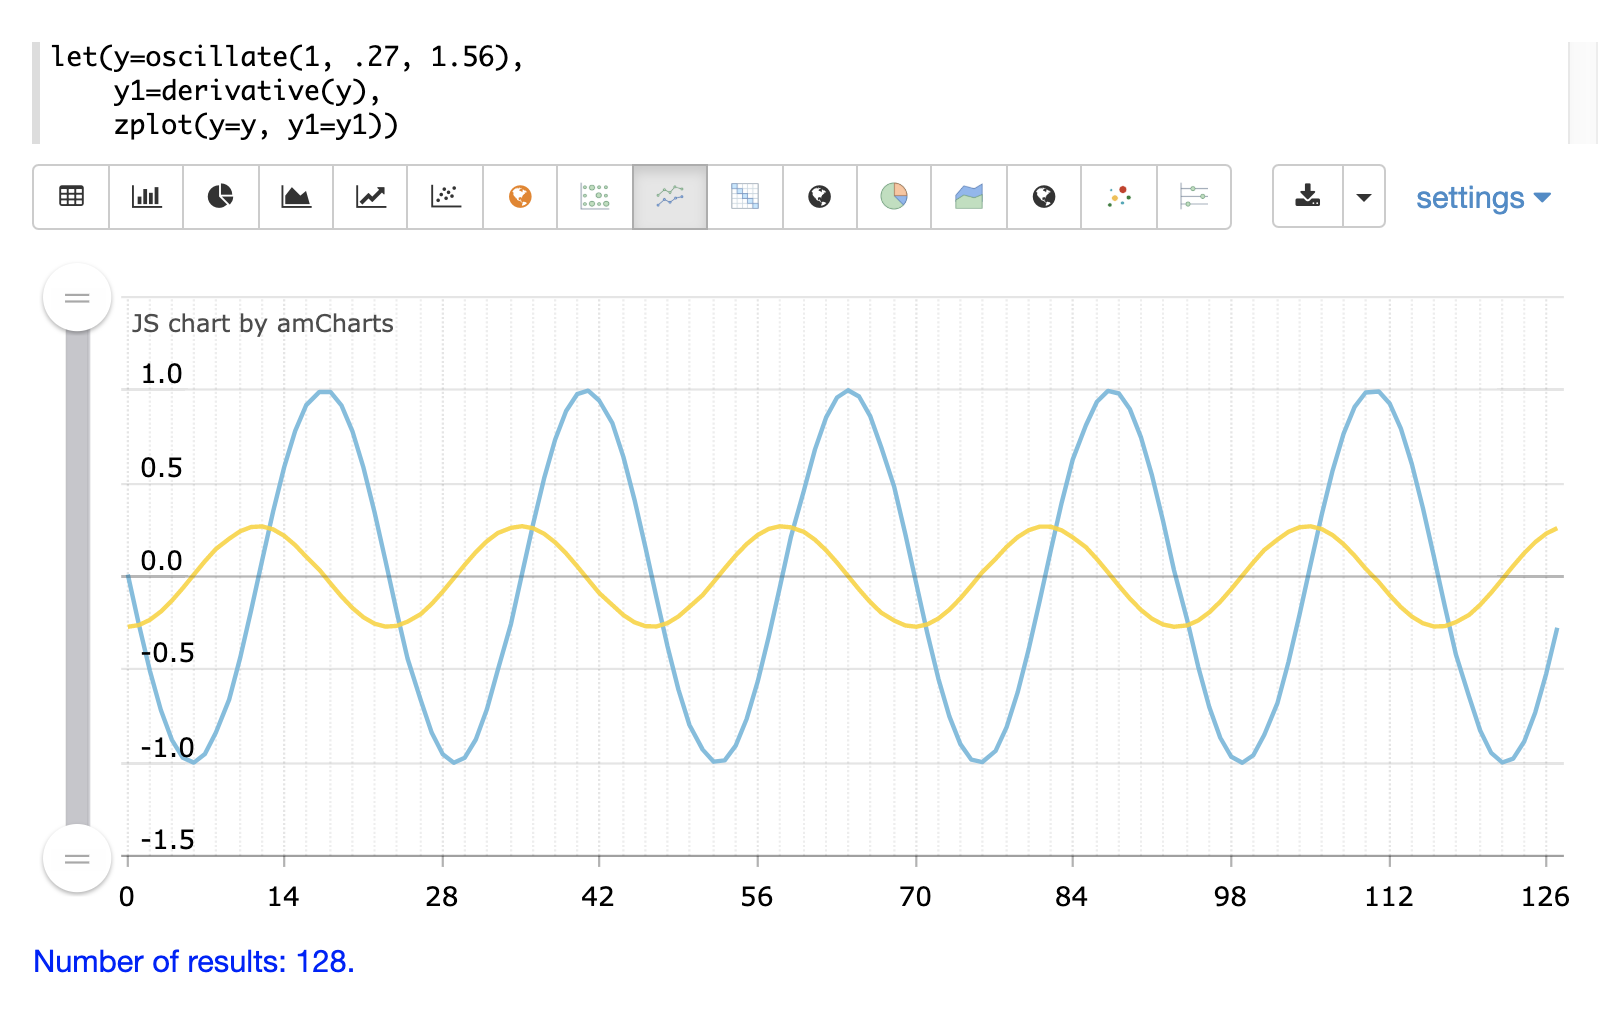Click the bottom handle of chart zoom slider
1620x1012 pixels.
click(77, 858)
